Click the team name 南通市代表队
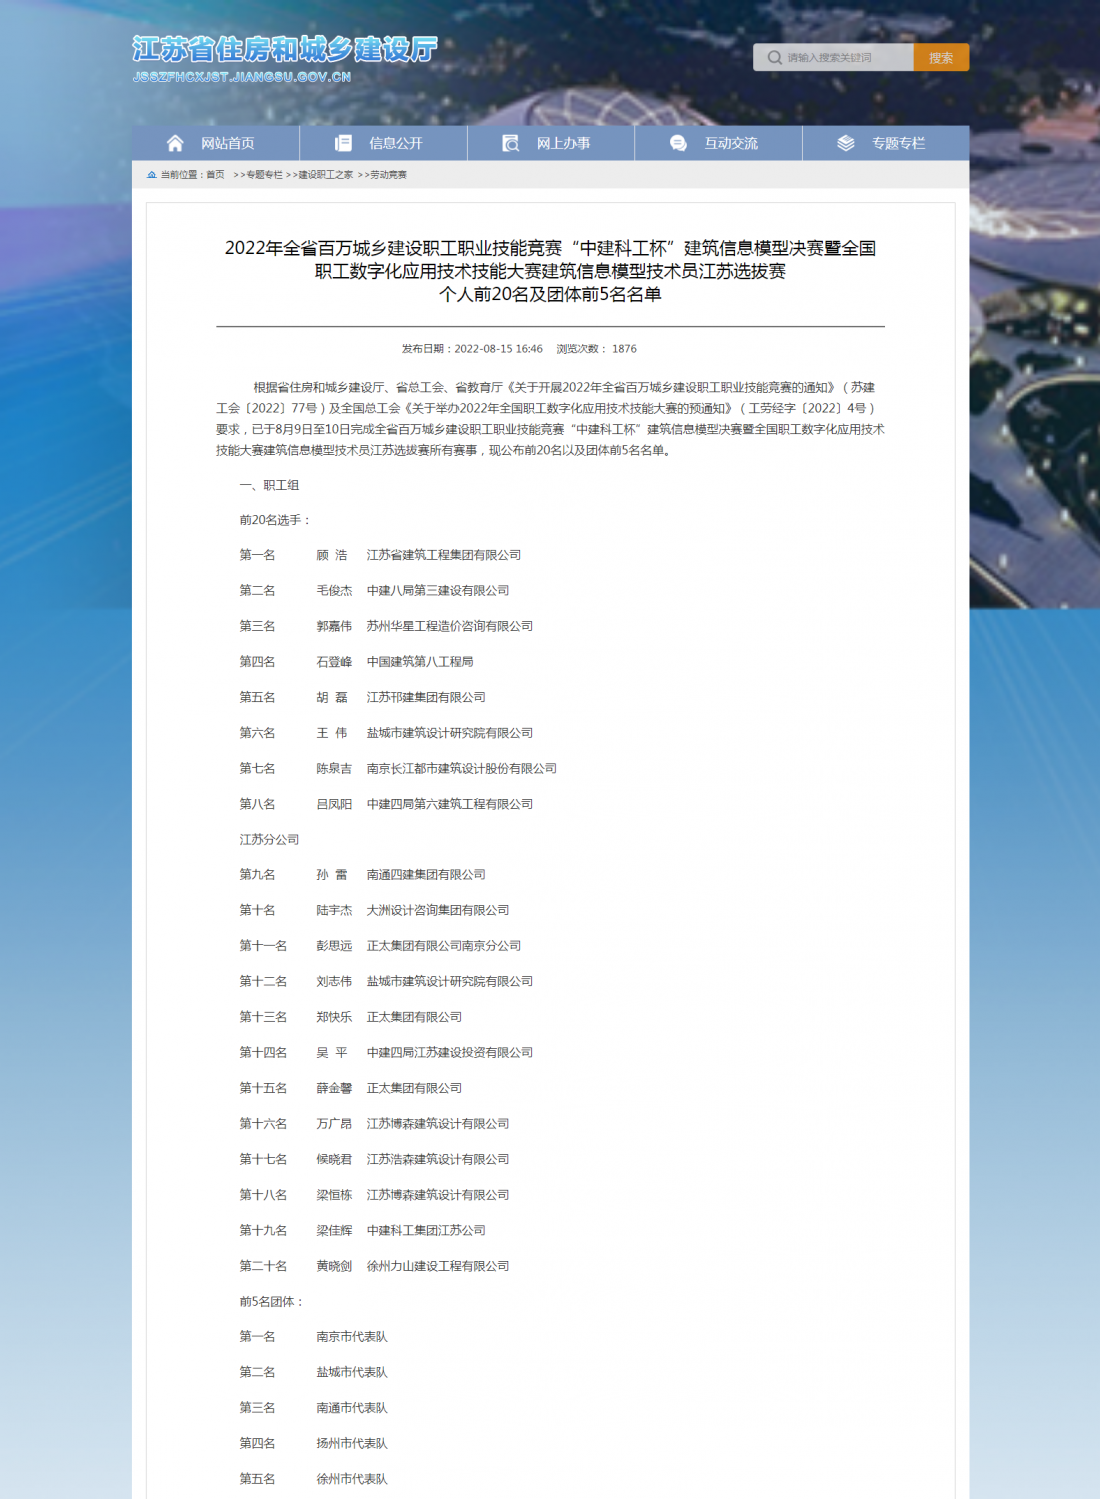 click(352, 1408)
